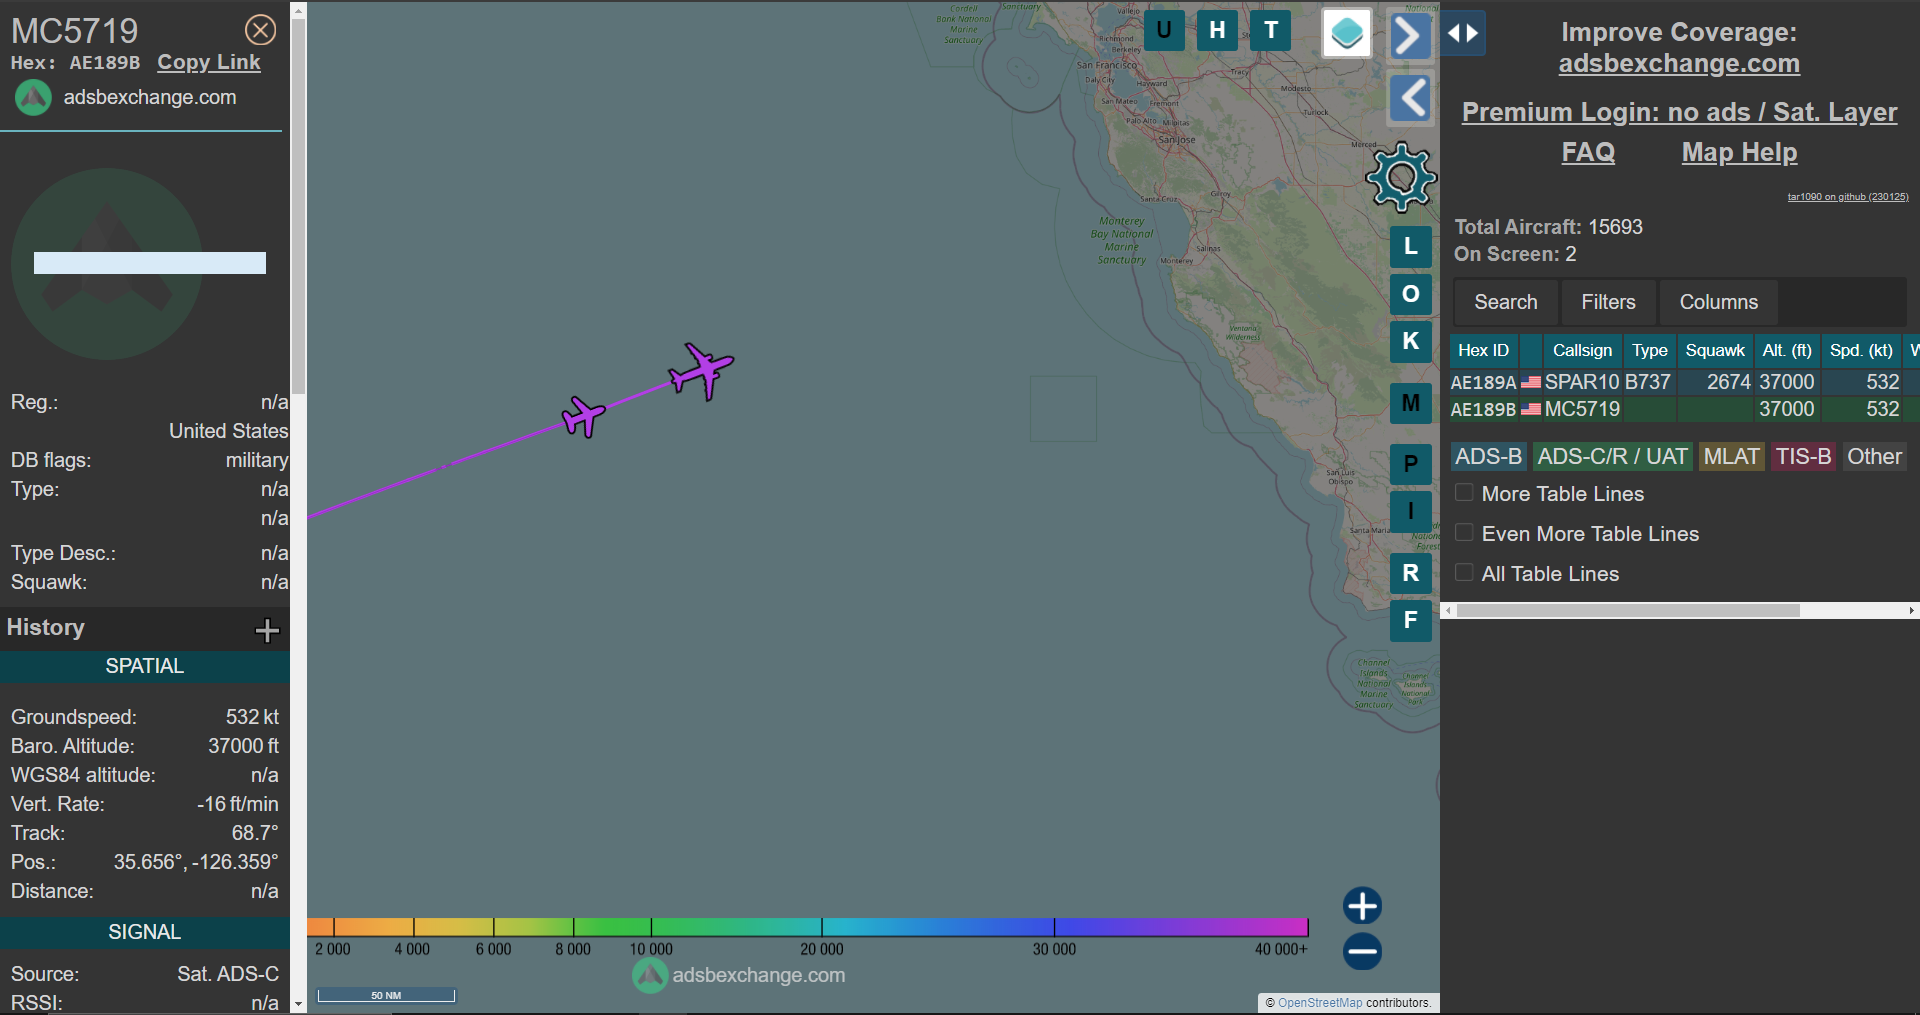Viewport: 1920px width, 1015px height.
Task: Select the leading purple aircraft on map
Action: tap(702, 370)
